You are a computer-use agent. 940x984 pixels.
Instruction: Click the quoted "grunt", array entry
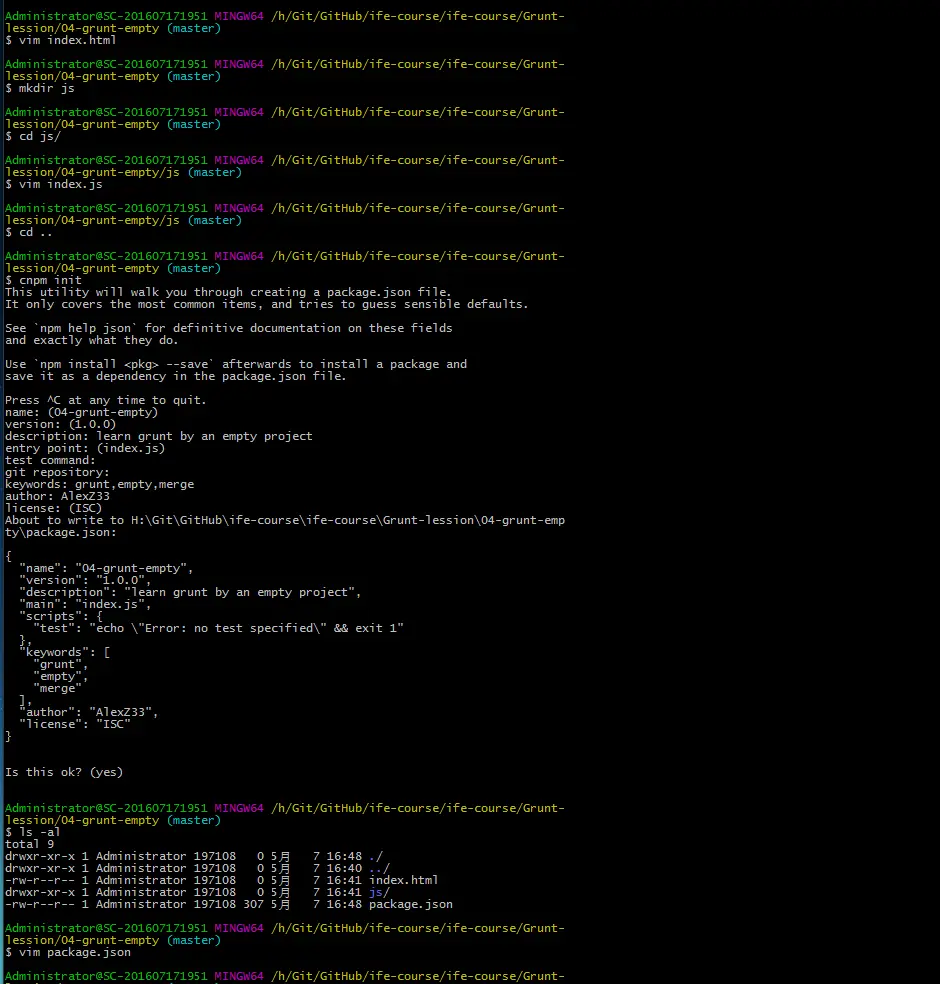point(61,665)
